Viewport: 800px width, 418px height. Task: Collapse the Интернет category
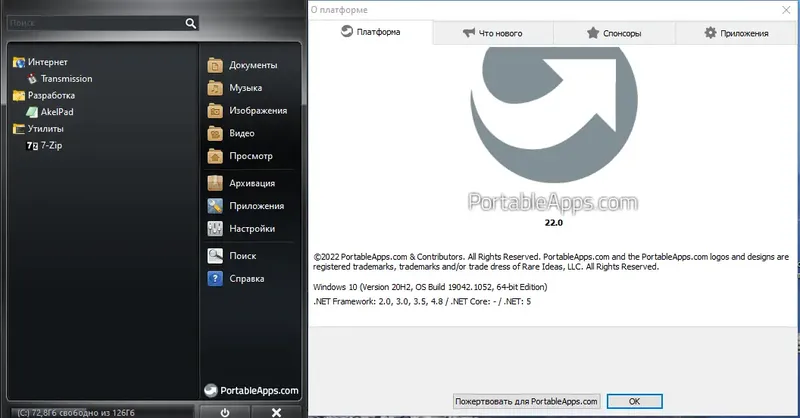click(47, 62)
